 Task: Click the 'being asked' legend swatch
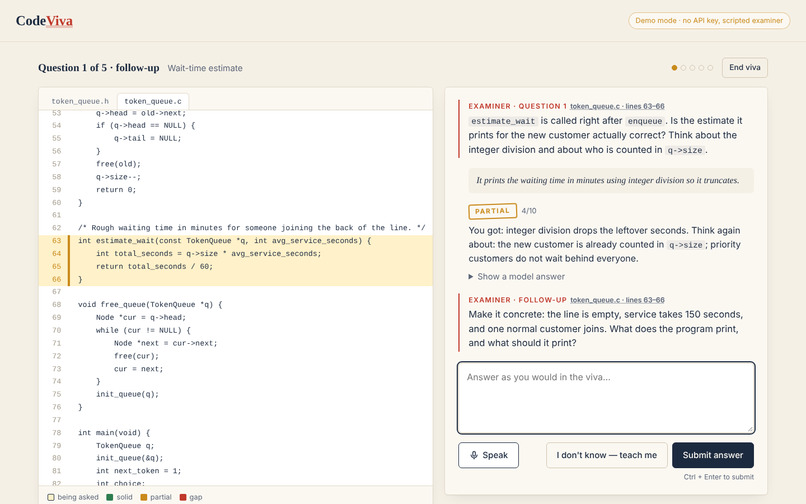tap(51, 497)
